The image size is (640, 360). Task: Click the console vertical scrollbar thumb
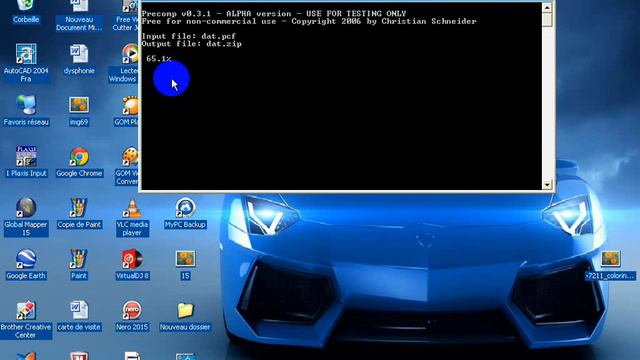(547, 19)
